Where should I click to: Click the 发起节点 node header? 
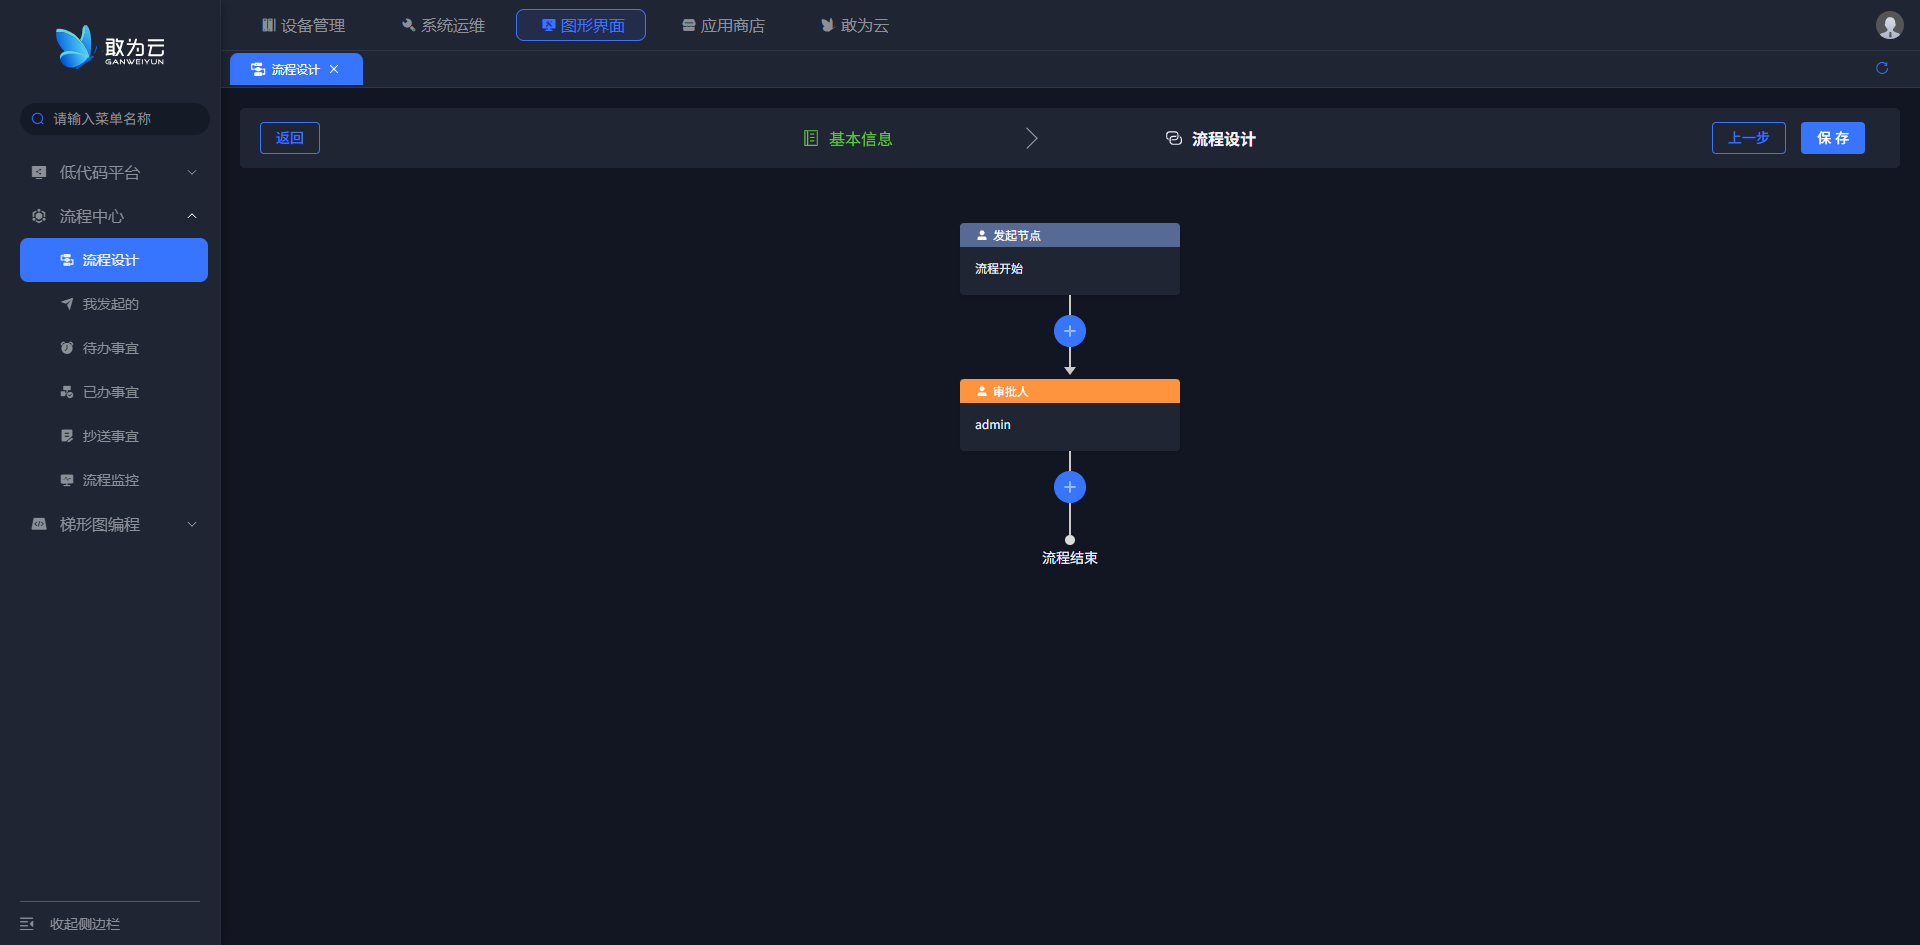[x=1070, y=235]
